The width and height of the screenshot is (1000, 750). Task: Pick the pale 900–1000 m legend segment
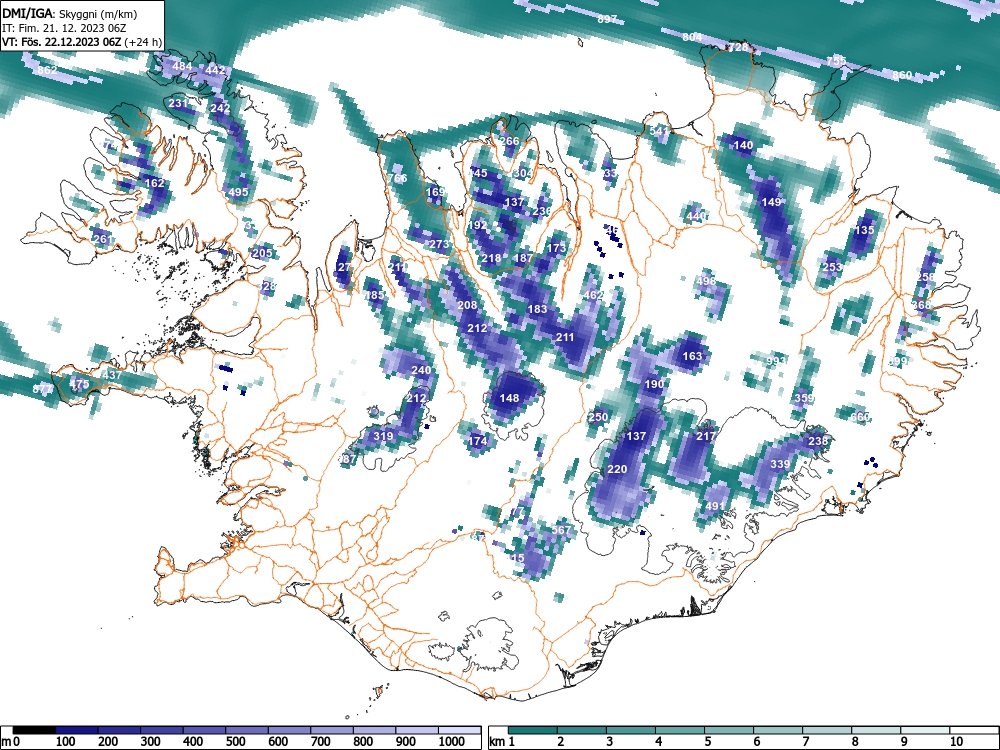tap(416, 730)
